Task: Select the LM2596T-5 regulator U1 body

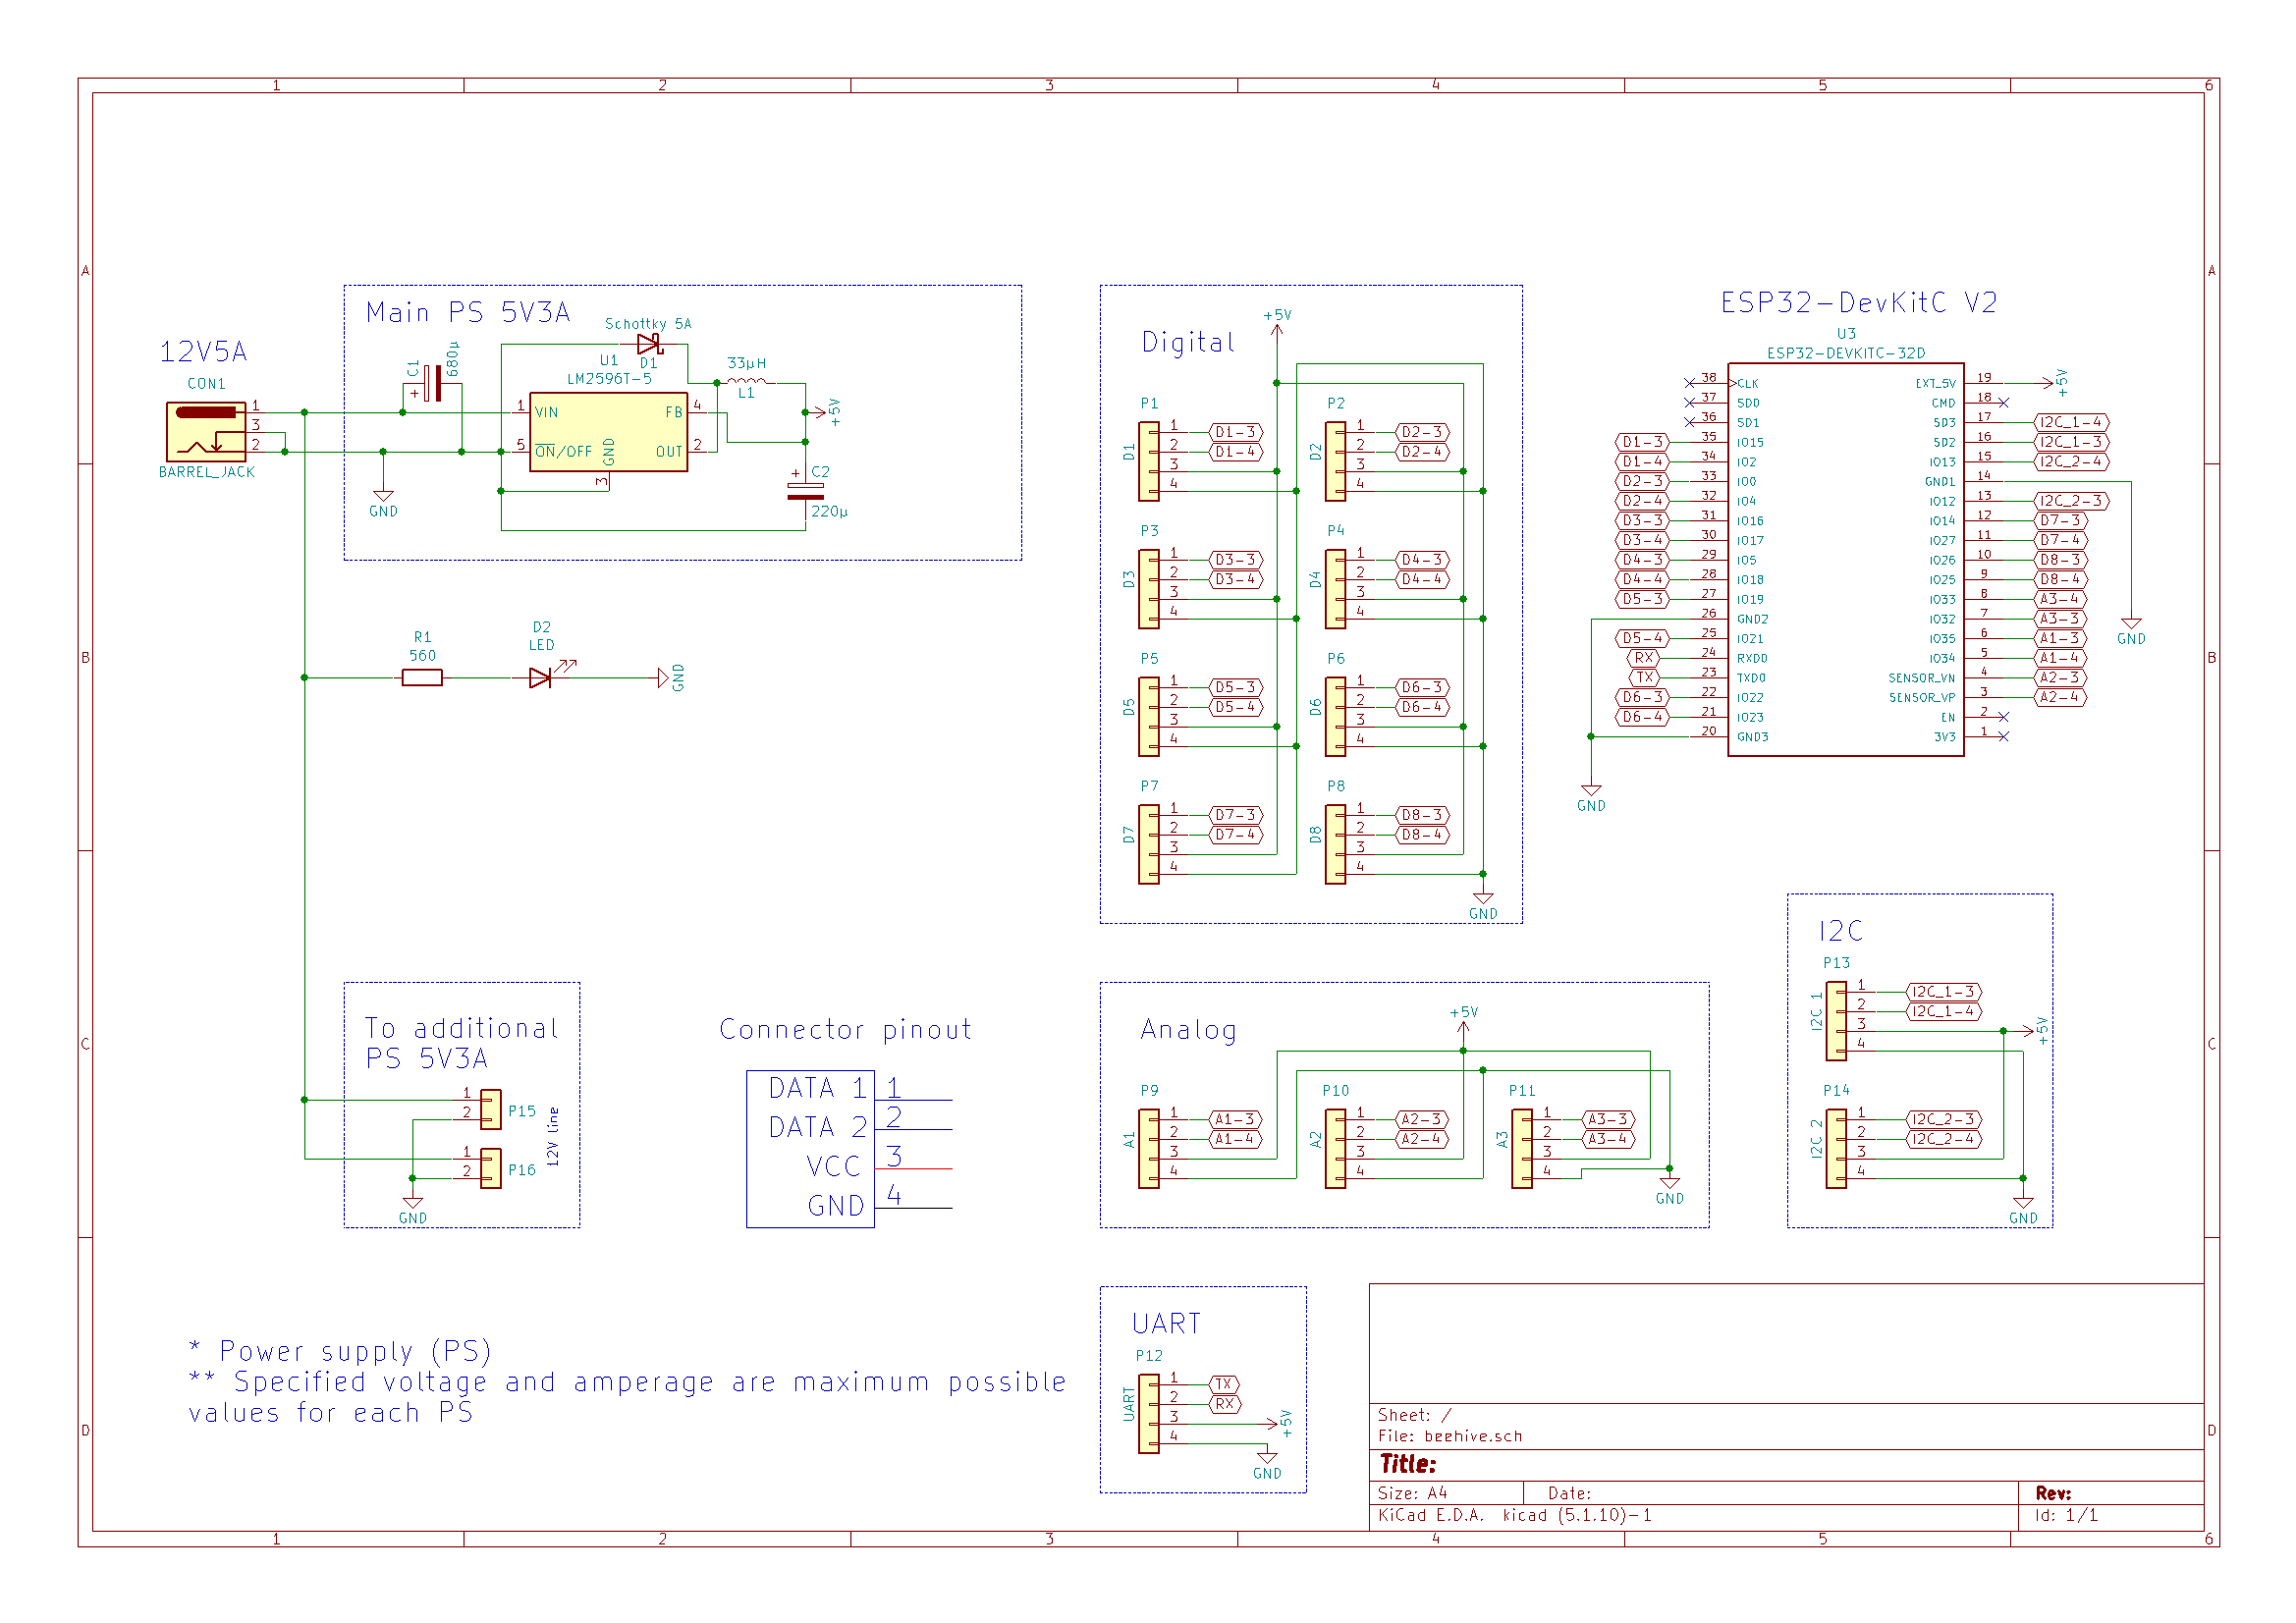Action: coord(608,431)
